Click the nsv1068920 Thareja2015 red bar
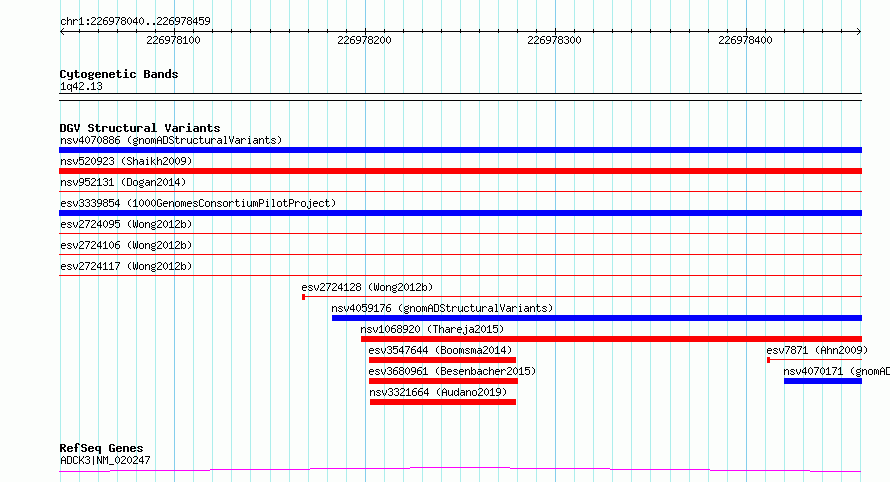890x482 pixels. pos(611,339)
